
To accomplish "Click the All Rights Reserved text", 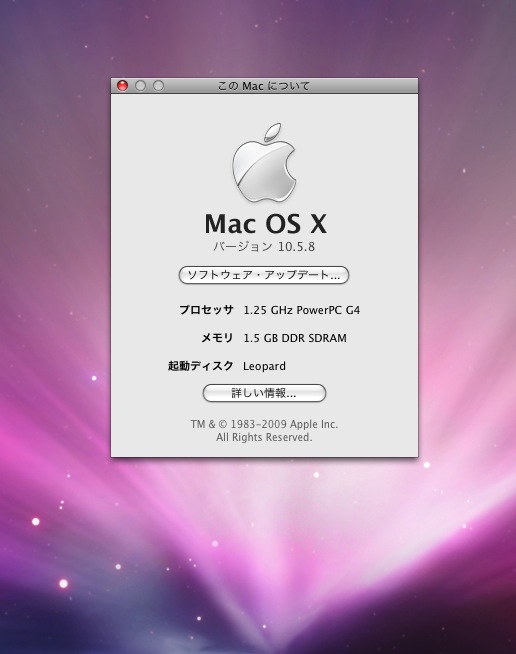I will (x=264, y=437).
